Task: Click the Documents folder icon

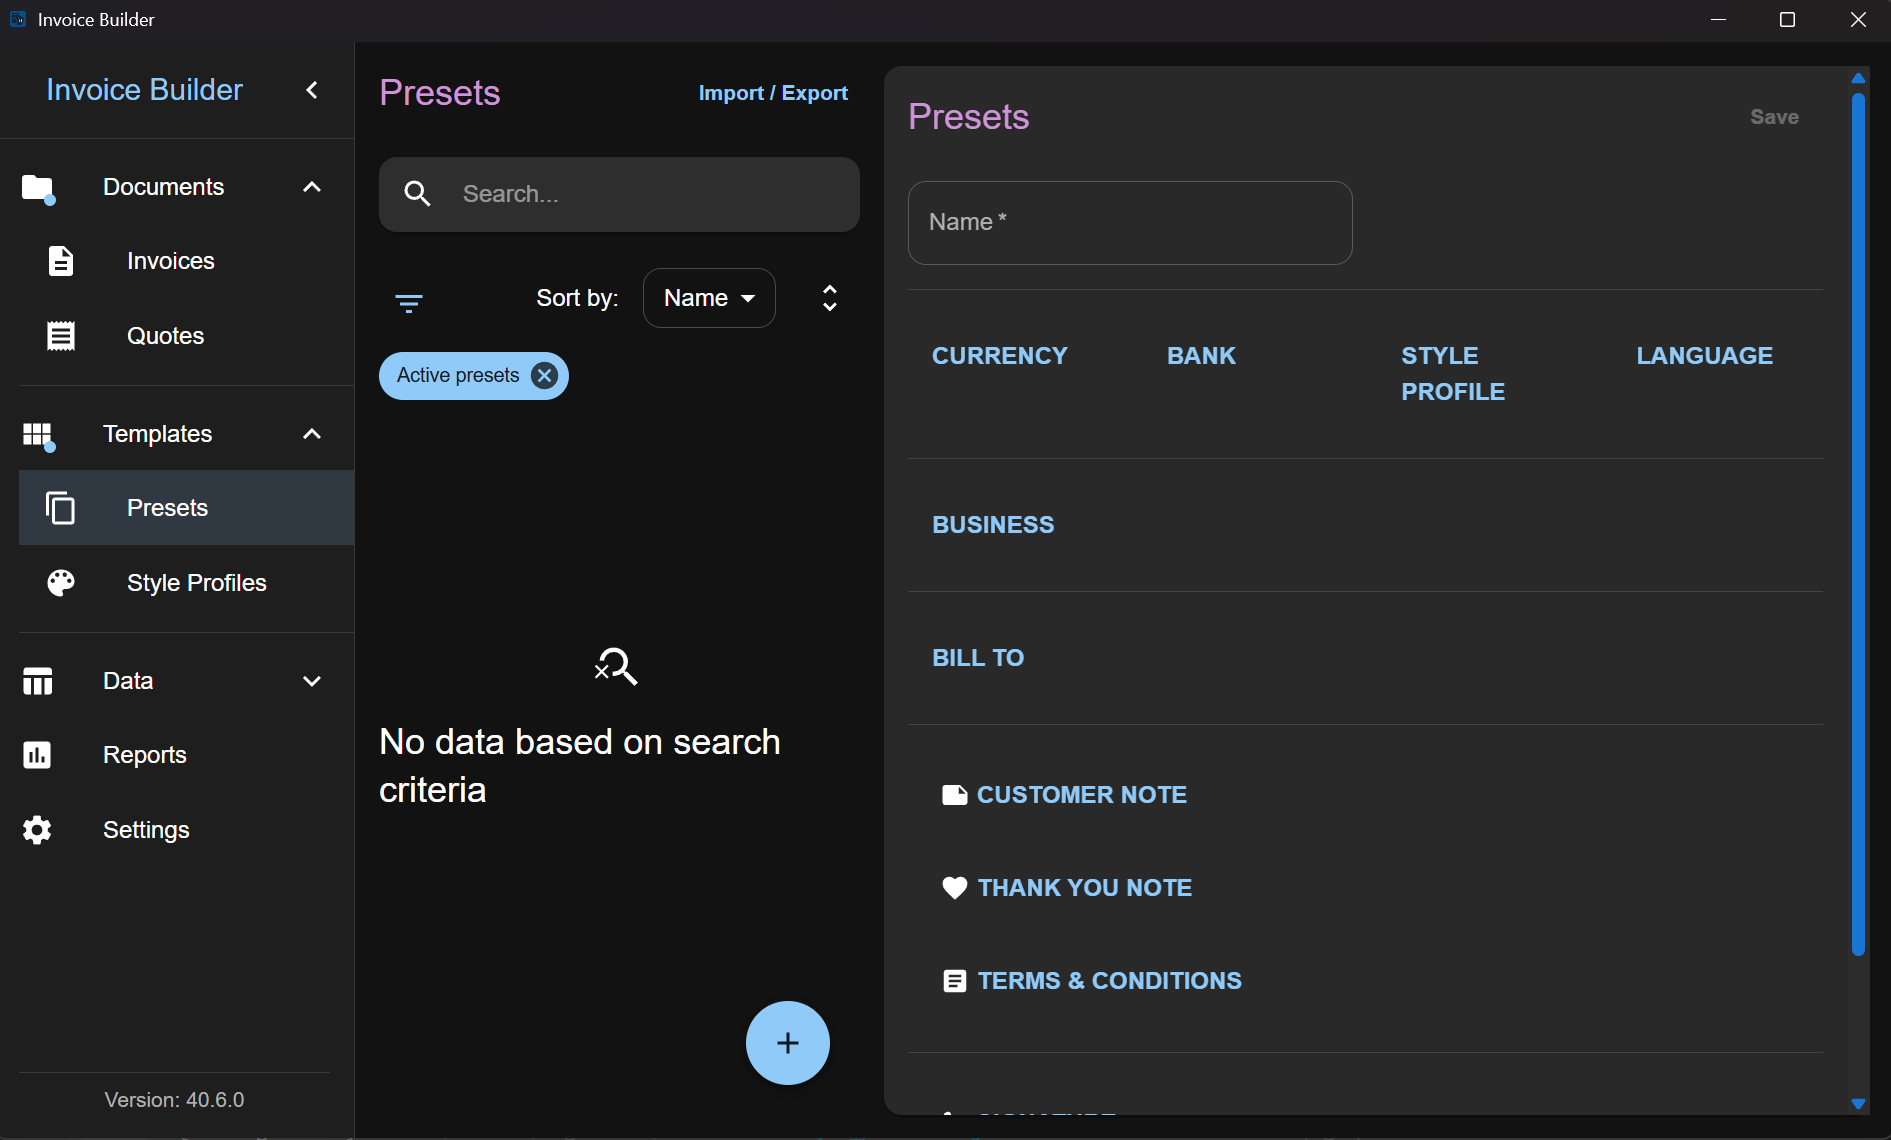Action: [x=38, y=188]
